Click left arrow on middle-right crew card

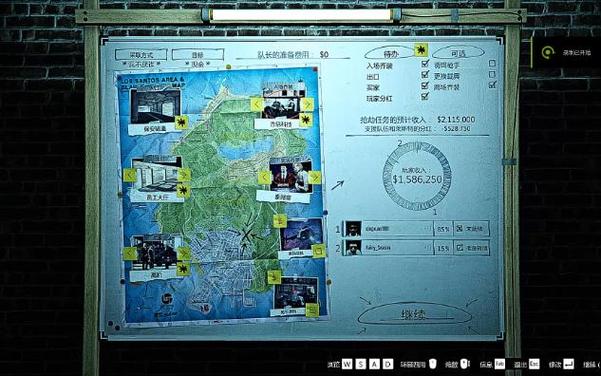(264, 177)
